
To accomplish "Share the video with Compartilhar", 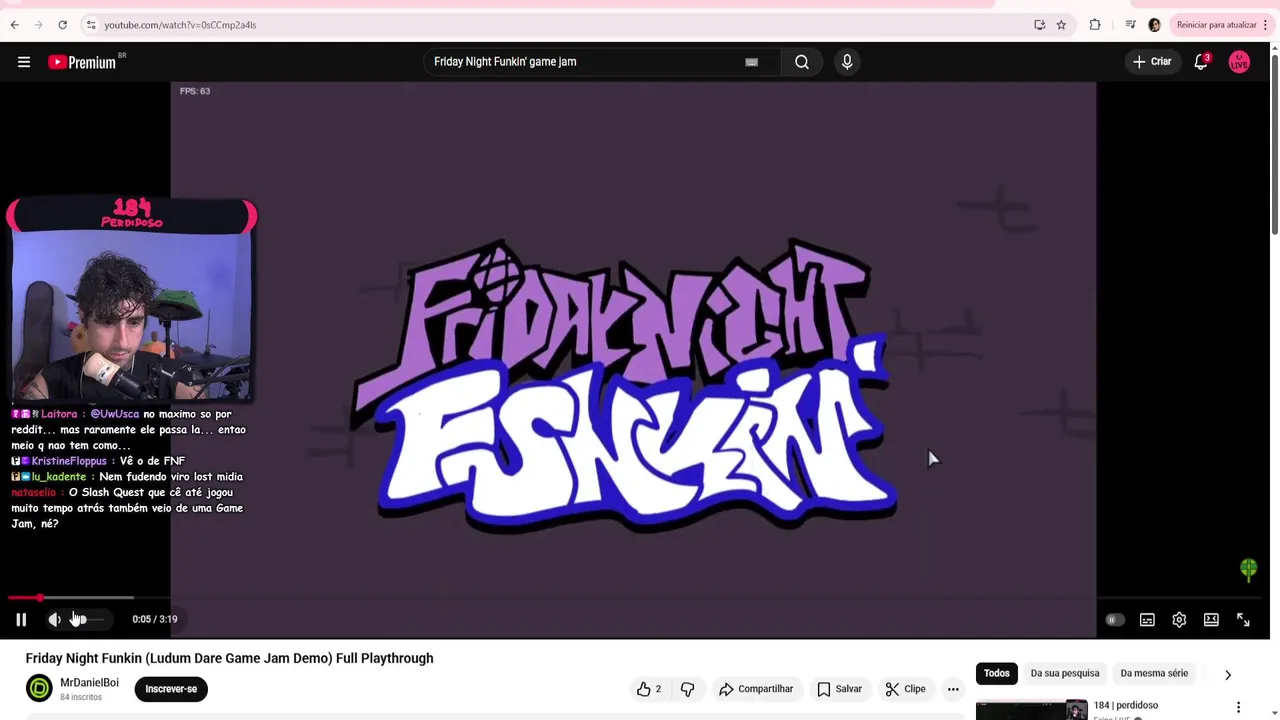I will coord(756,689).
